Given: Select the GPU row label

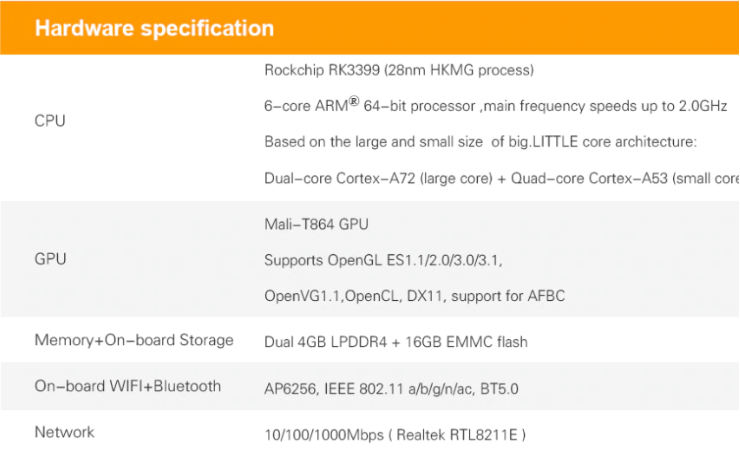Looking at the screenshot, I should (50, 258).
